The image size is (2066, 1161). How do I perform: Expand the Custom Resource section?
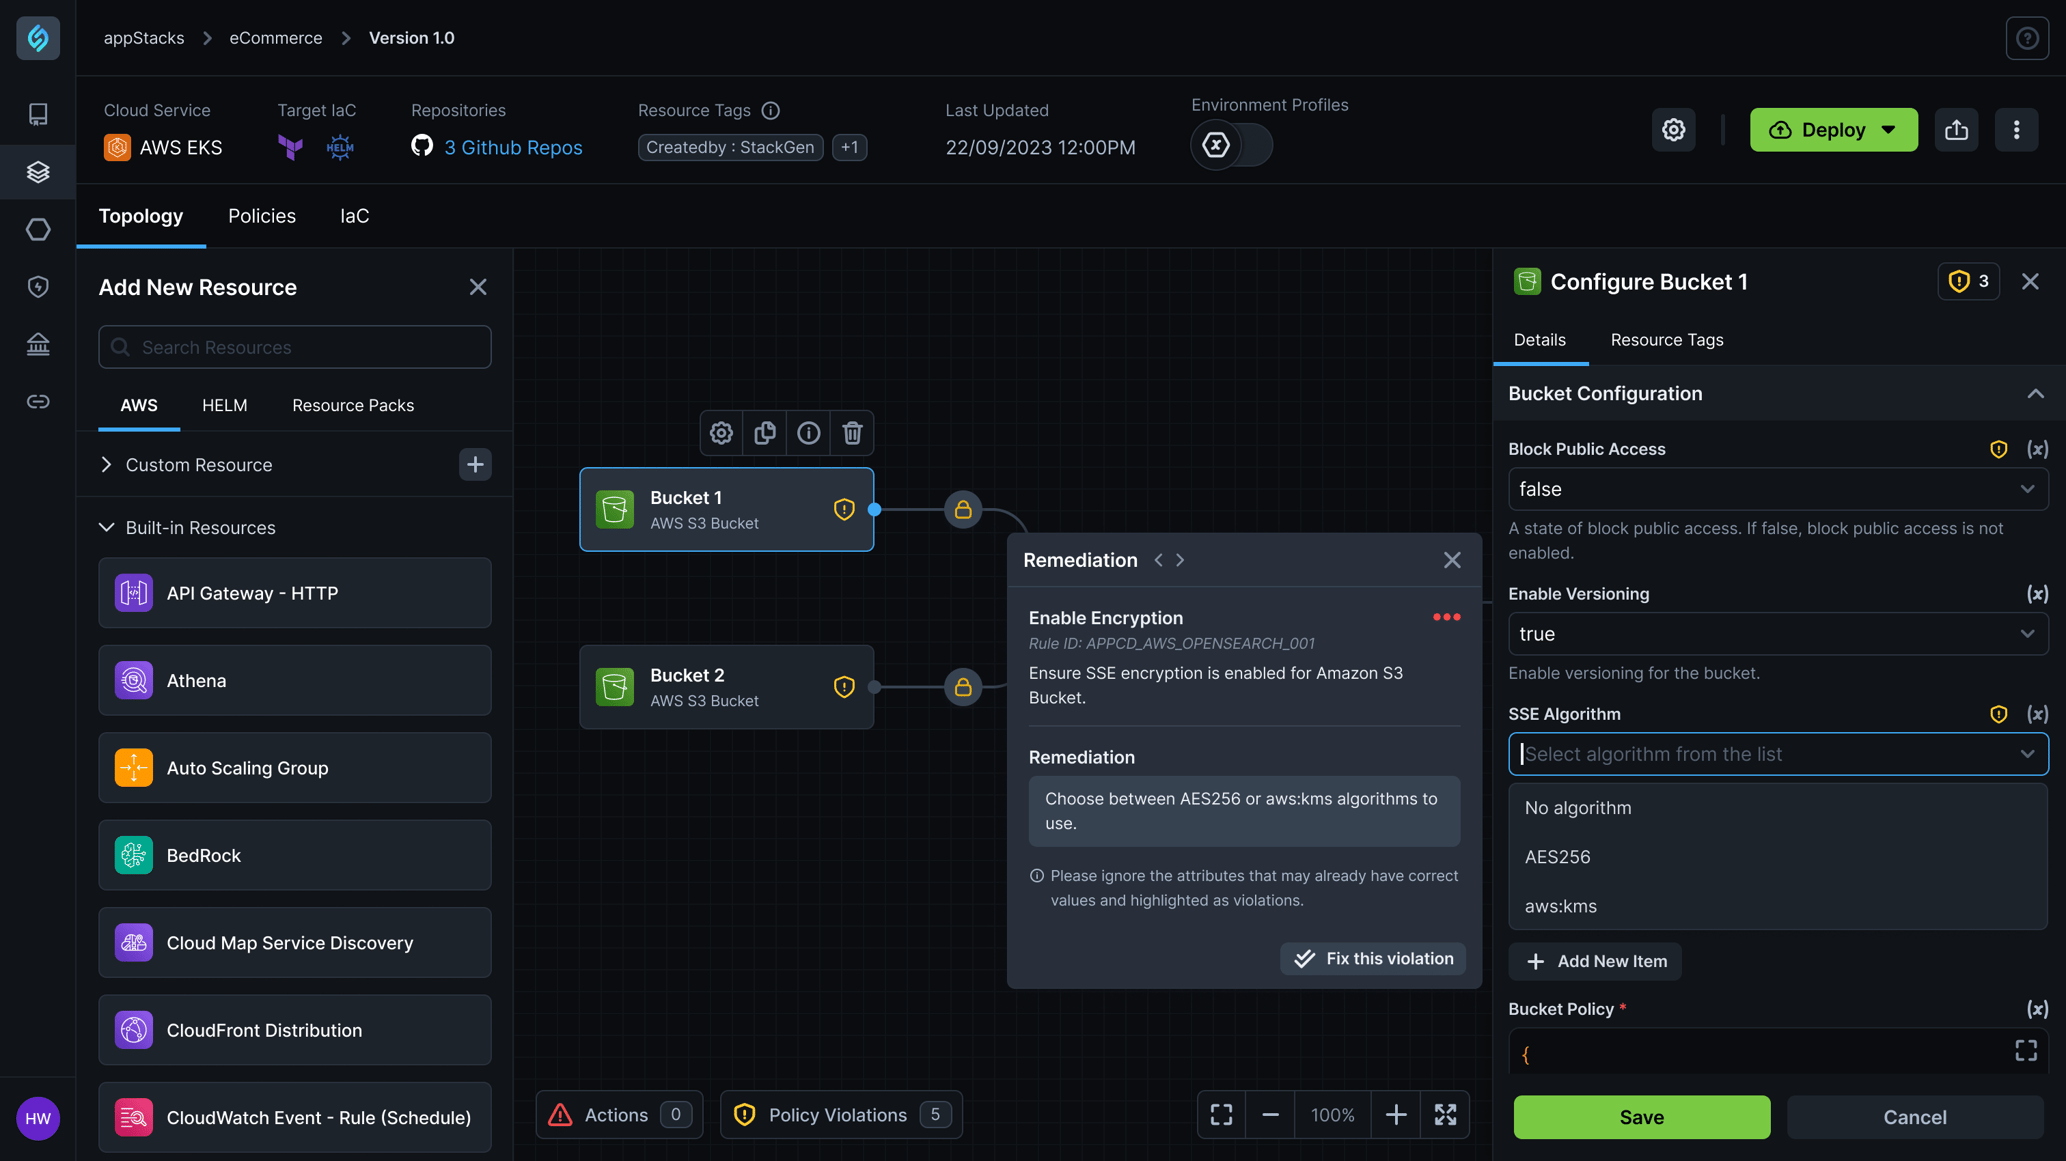(x=106, y=463)
